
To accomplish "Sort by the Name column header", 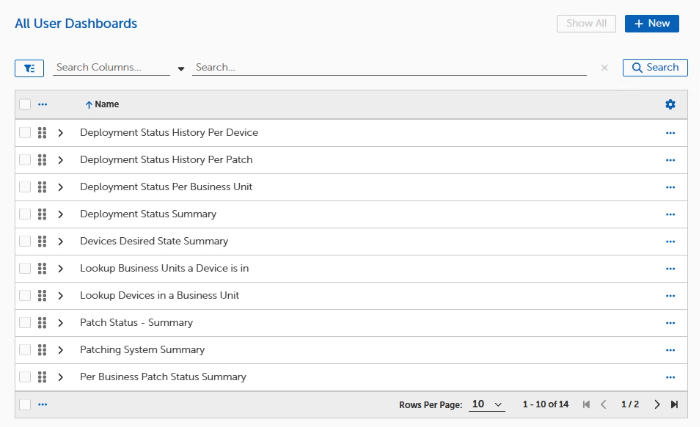I will [106, 104].
